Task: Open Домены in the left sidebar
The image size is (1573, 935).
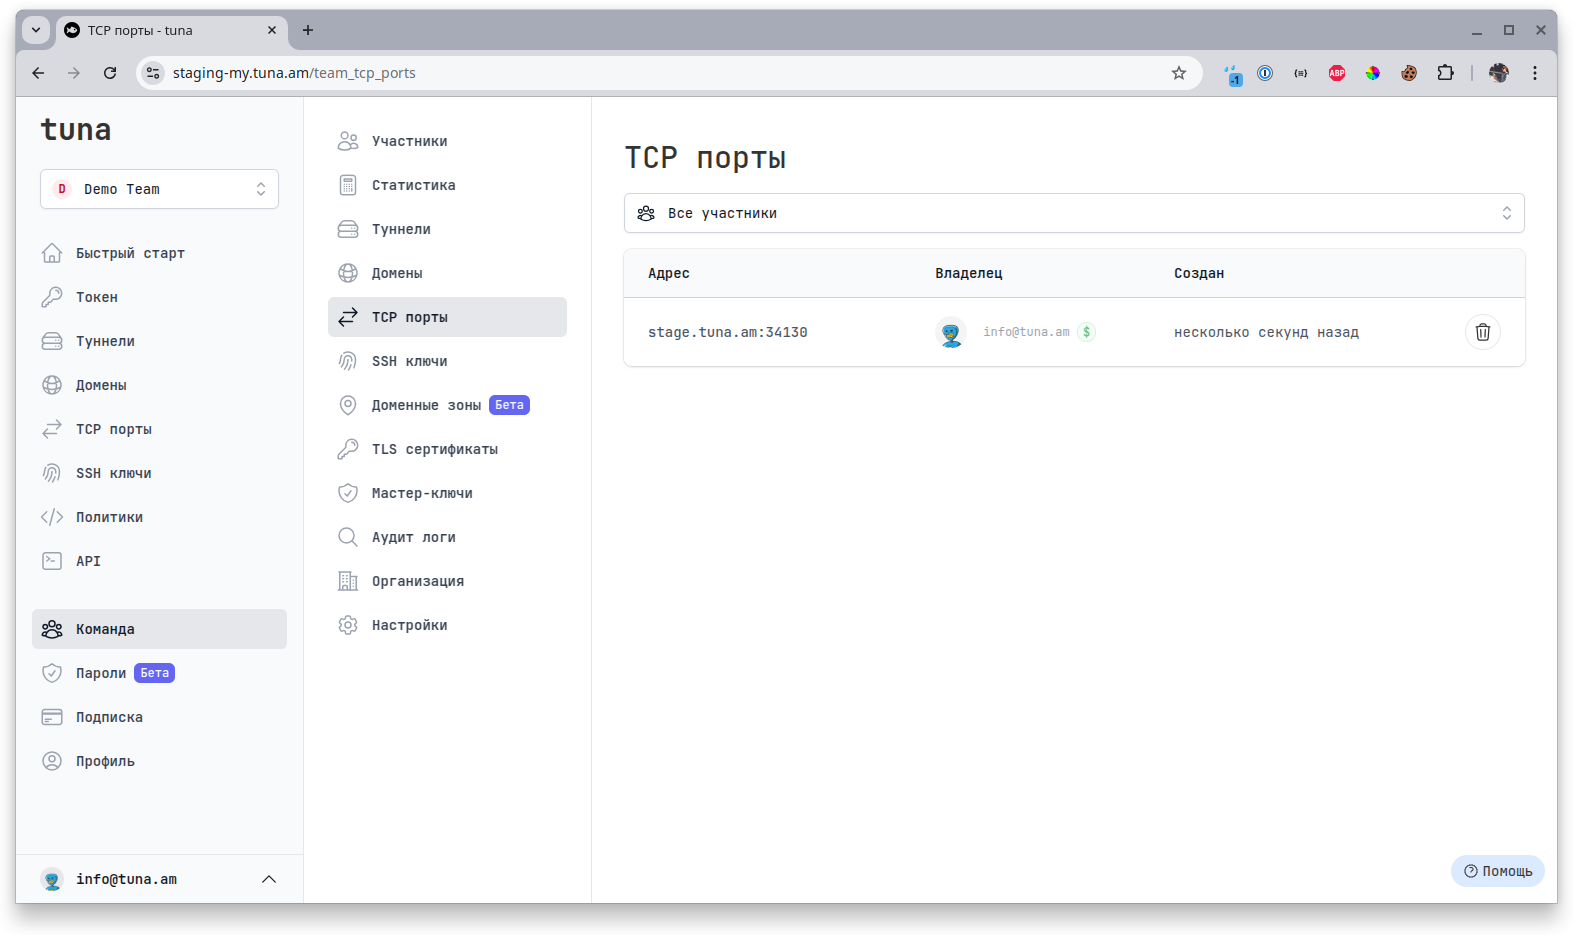Action: pyautogui.click(x=159, y=385)
